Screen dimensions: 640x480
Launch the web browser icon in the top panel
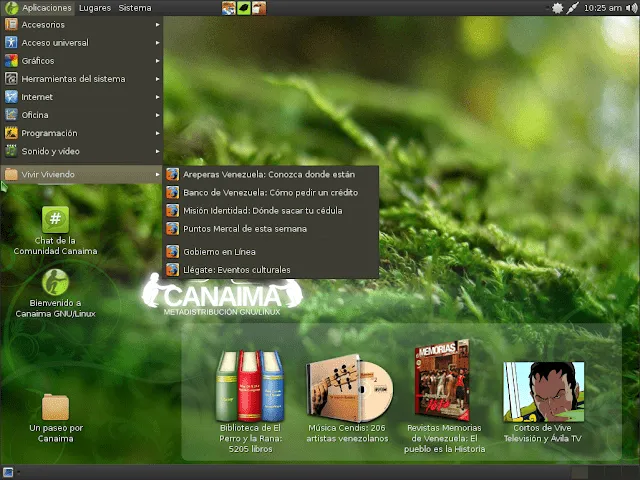(229, 8)
